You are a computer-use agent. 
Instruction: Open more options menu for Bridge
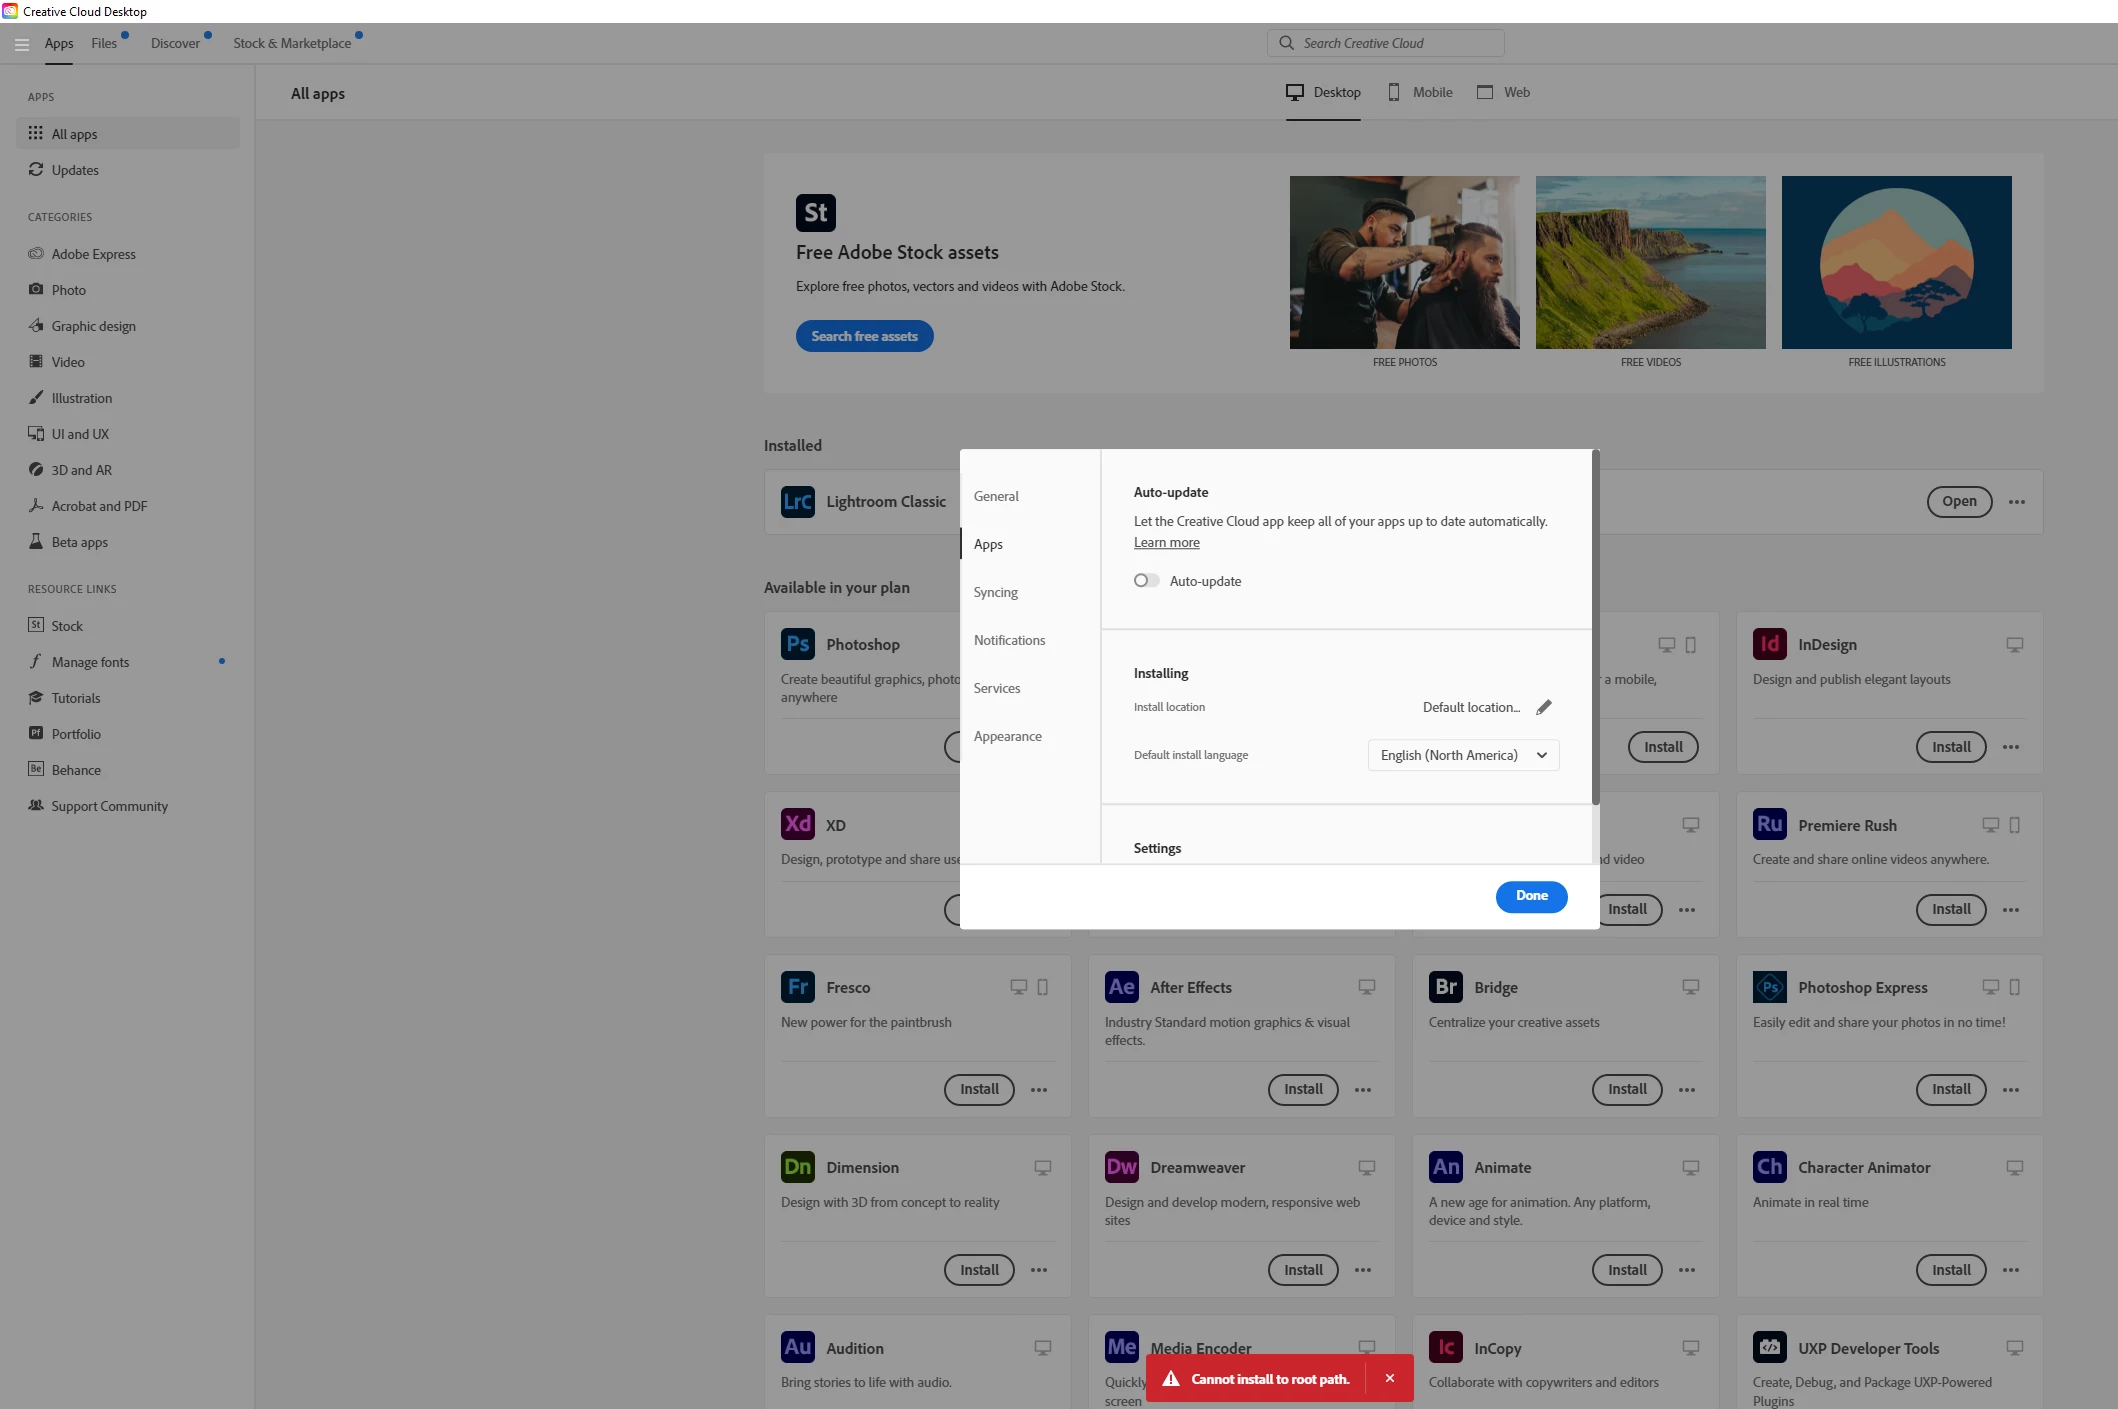(x=1687, y=1090)
